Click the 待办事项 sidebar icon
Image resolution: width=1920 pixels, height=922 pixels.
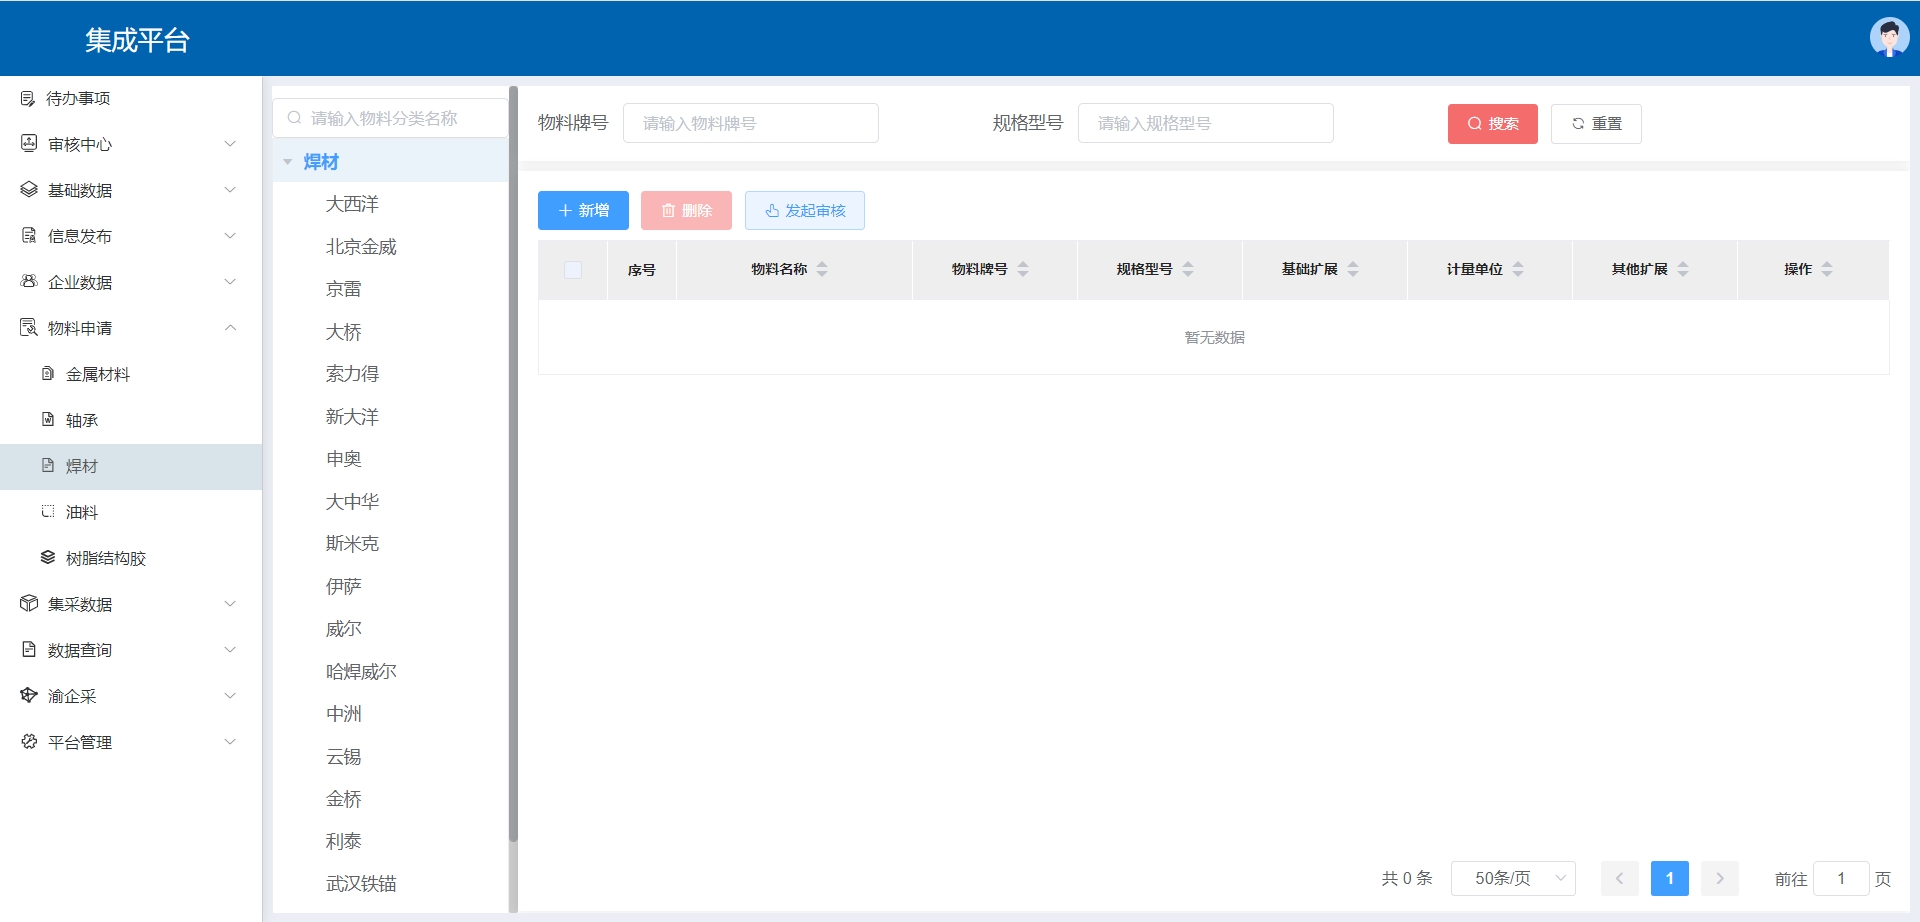[28, 98]
